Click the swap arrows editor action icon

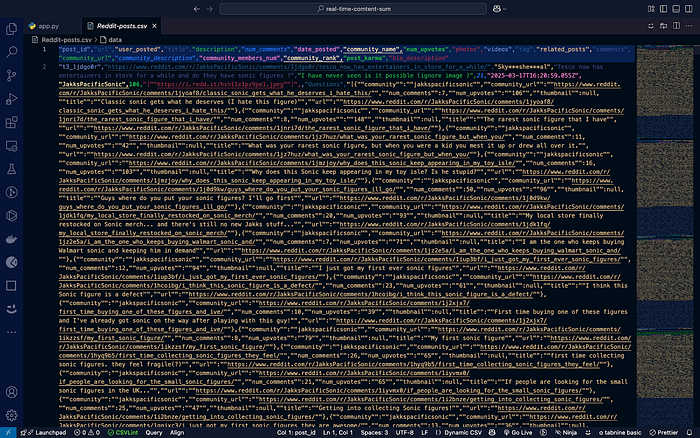point(663,26)
